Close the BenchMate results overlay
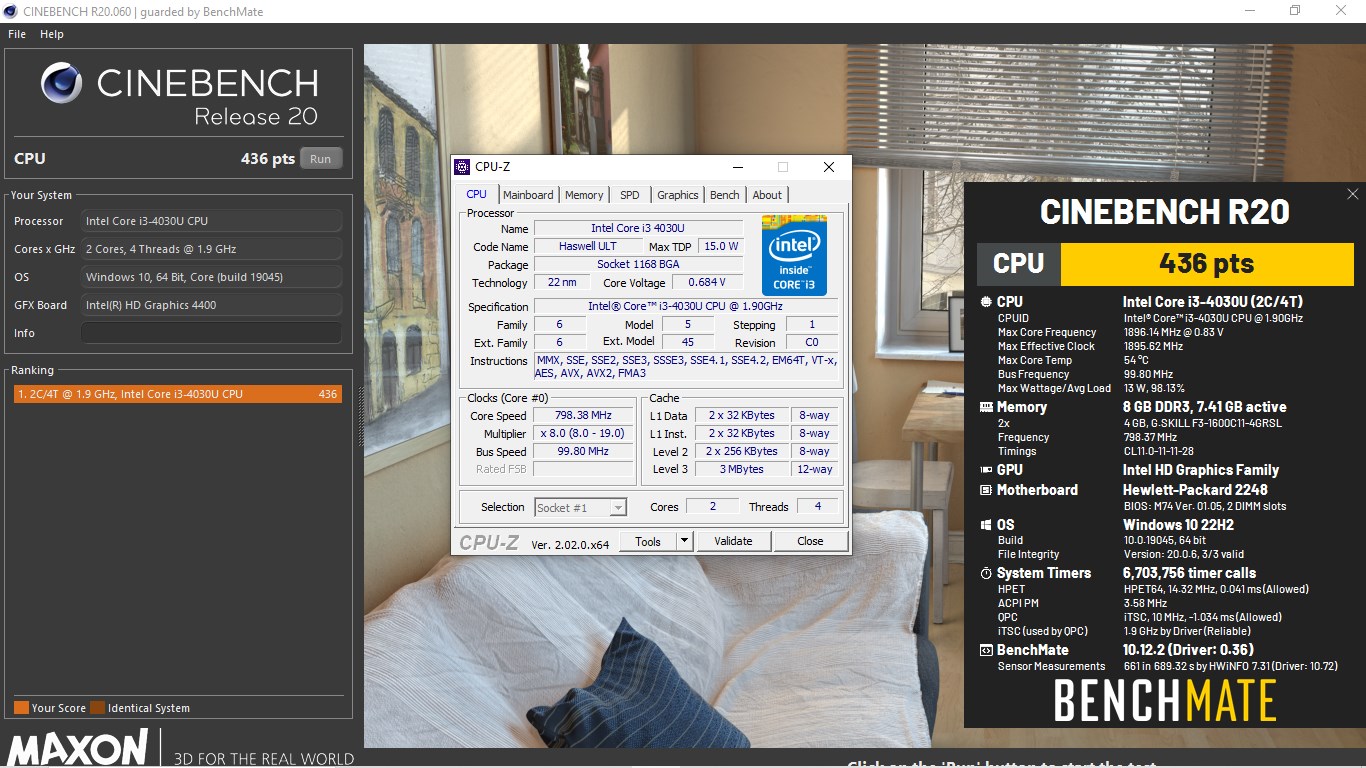Image resolution: width=1366 pixels, height=768 pixels. tap(1353, 194)
